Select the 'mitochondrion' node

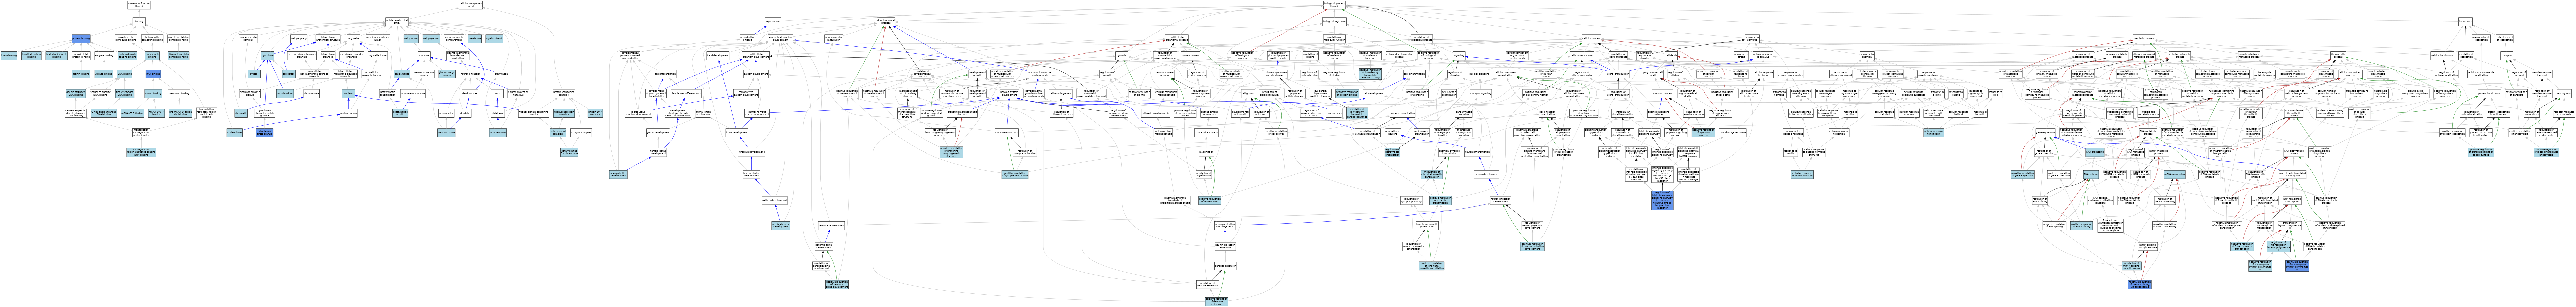point(285,94)
